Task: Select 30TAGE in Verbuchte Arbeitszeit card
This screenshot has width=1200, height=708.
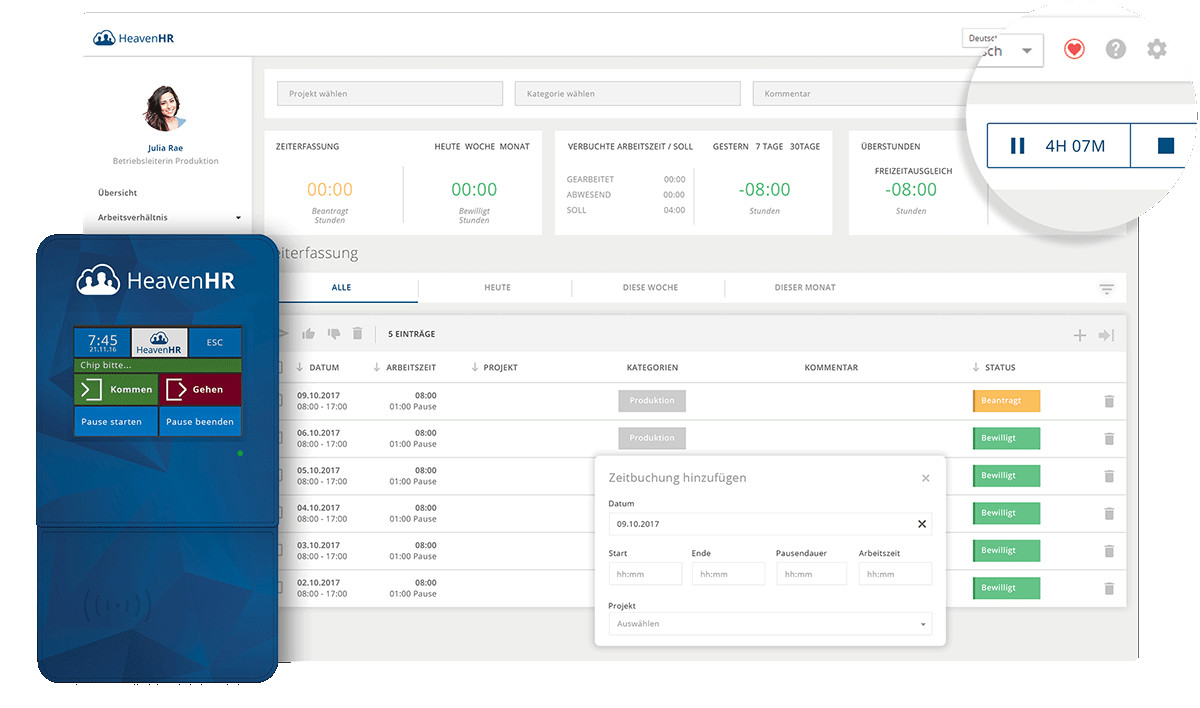Action: 805,147
